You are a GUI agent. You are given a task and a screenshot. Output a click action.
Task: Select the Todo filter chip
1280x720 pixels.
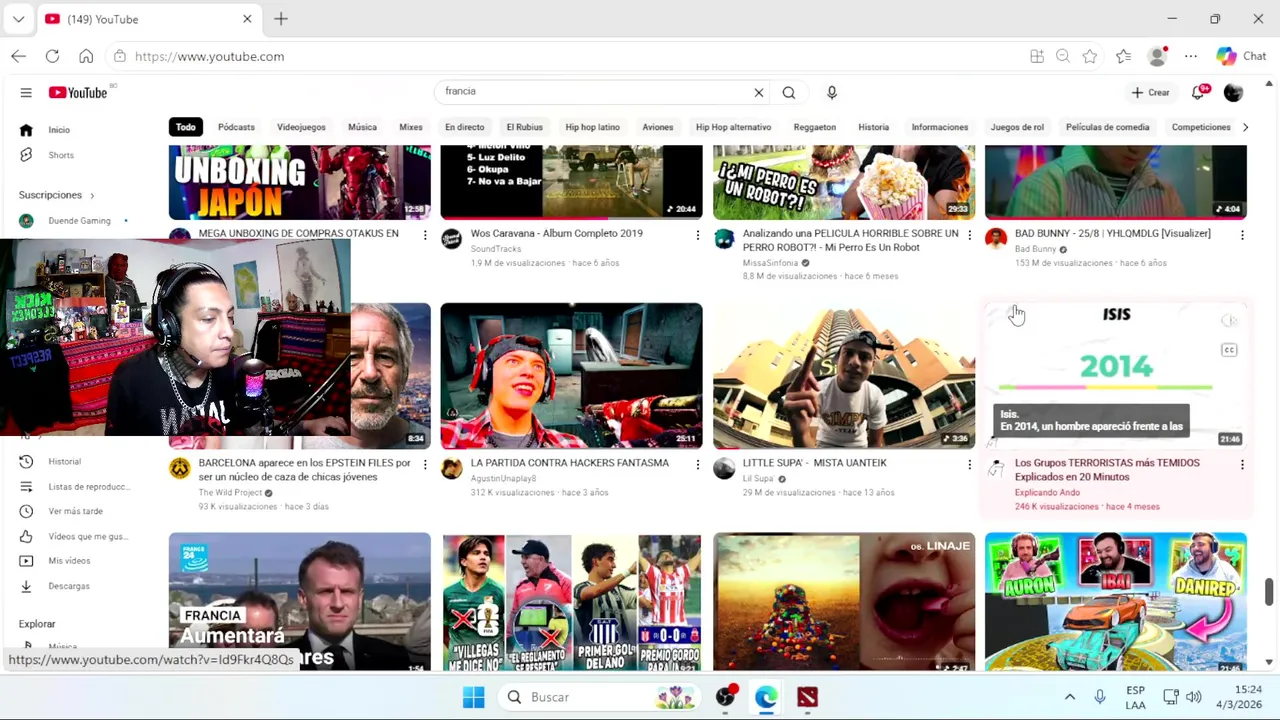click(186, 127)
